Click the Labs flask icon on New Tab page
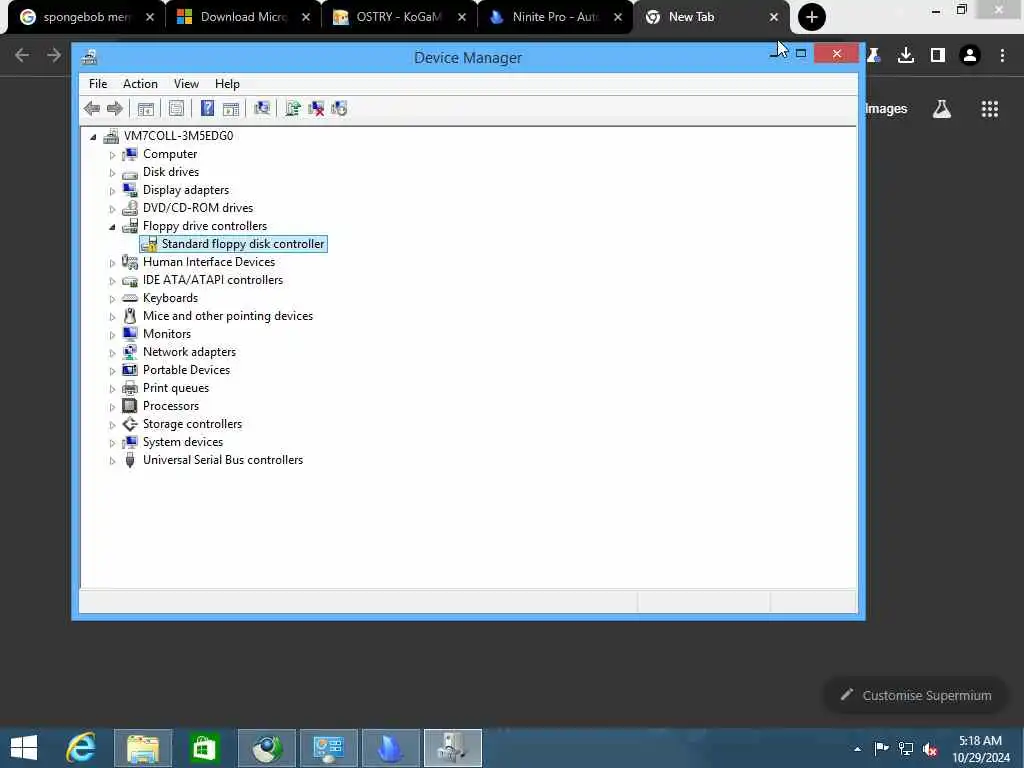Image resolution: width=1024 pixels, height=768 pixels. click(x=942, y=109)
